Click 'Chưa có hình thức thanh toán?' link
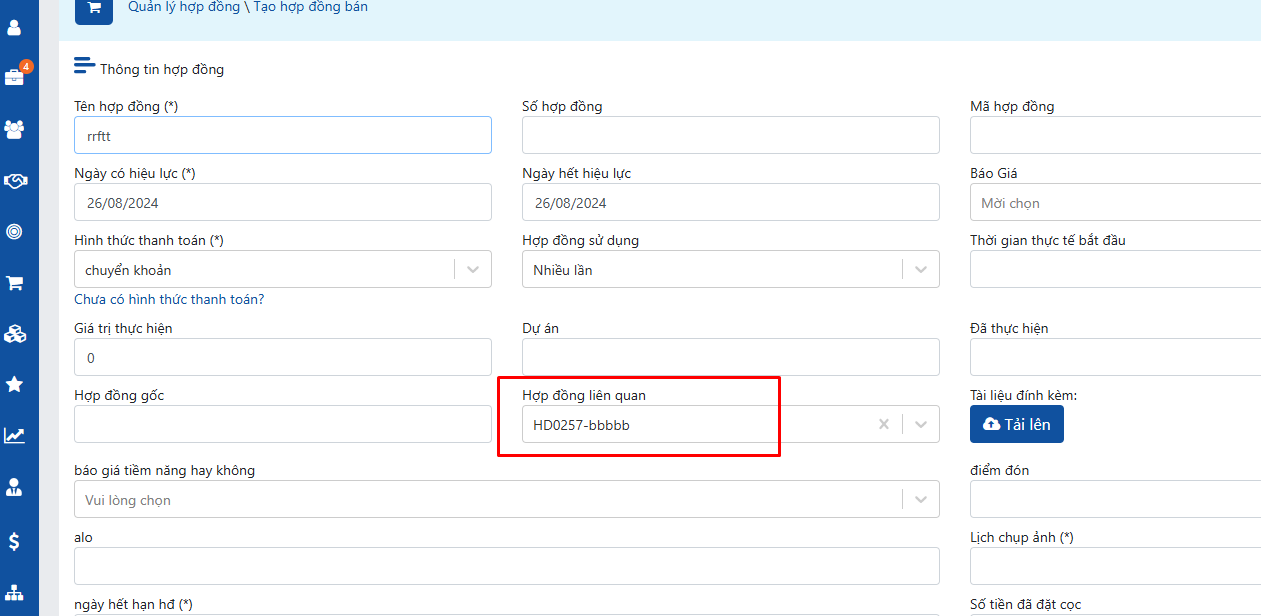1261x616 pixels. (x=169, y=299)
